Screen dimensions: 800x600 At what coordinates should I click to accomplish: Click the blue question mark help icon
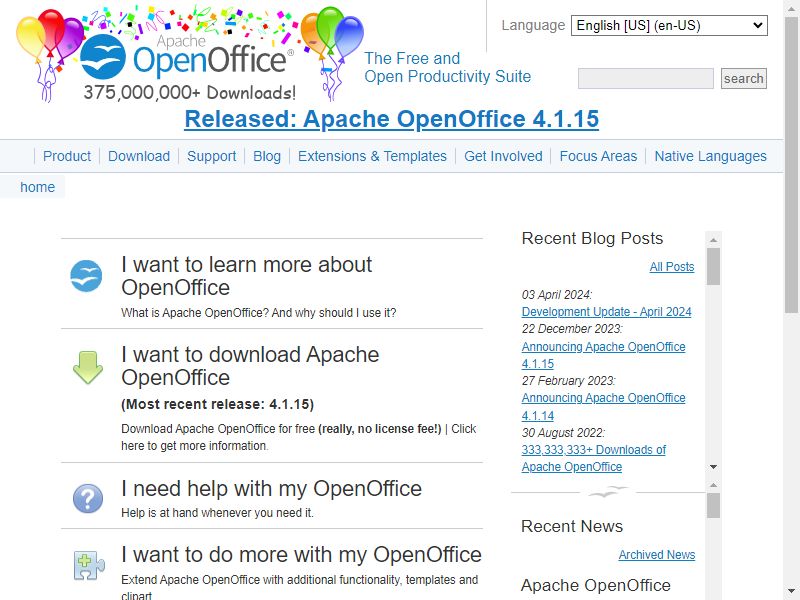88,498
